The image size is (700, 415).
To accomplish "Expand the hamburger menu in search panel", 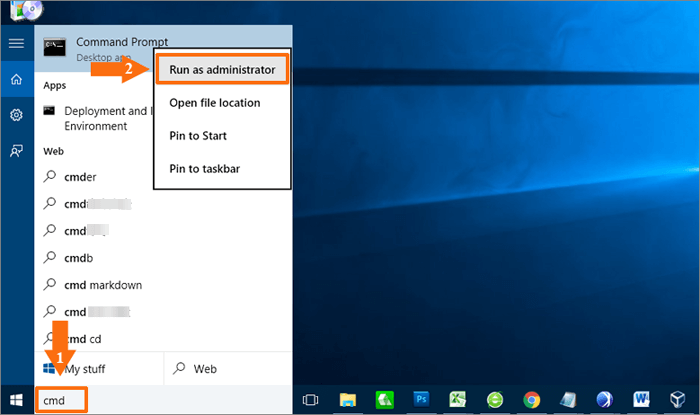I will [x=17, y=43].
